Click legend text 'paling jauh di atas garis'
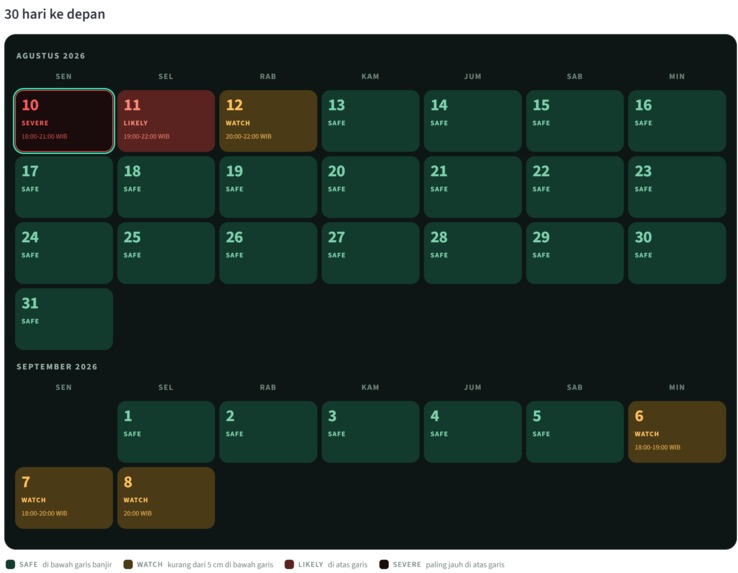This screenshot has height=573, width=738. 465,564
